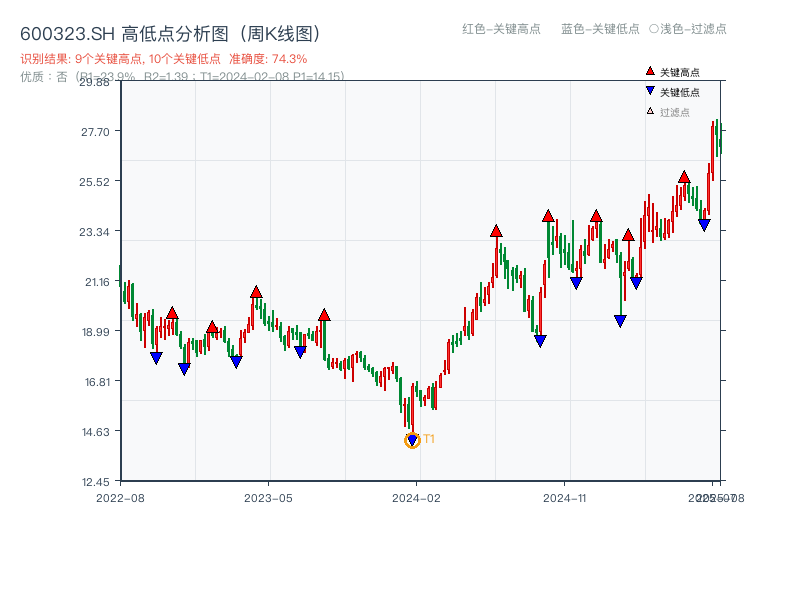Select the red high marker near 19.7 in late 2023
The width and height of the screenshot is (800, 600).
point(324,315)
